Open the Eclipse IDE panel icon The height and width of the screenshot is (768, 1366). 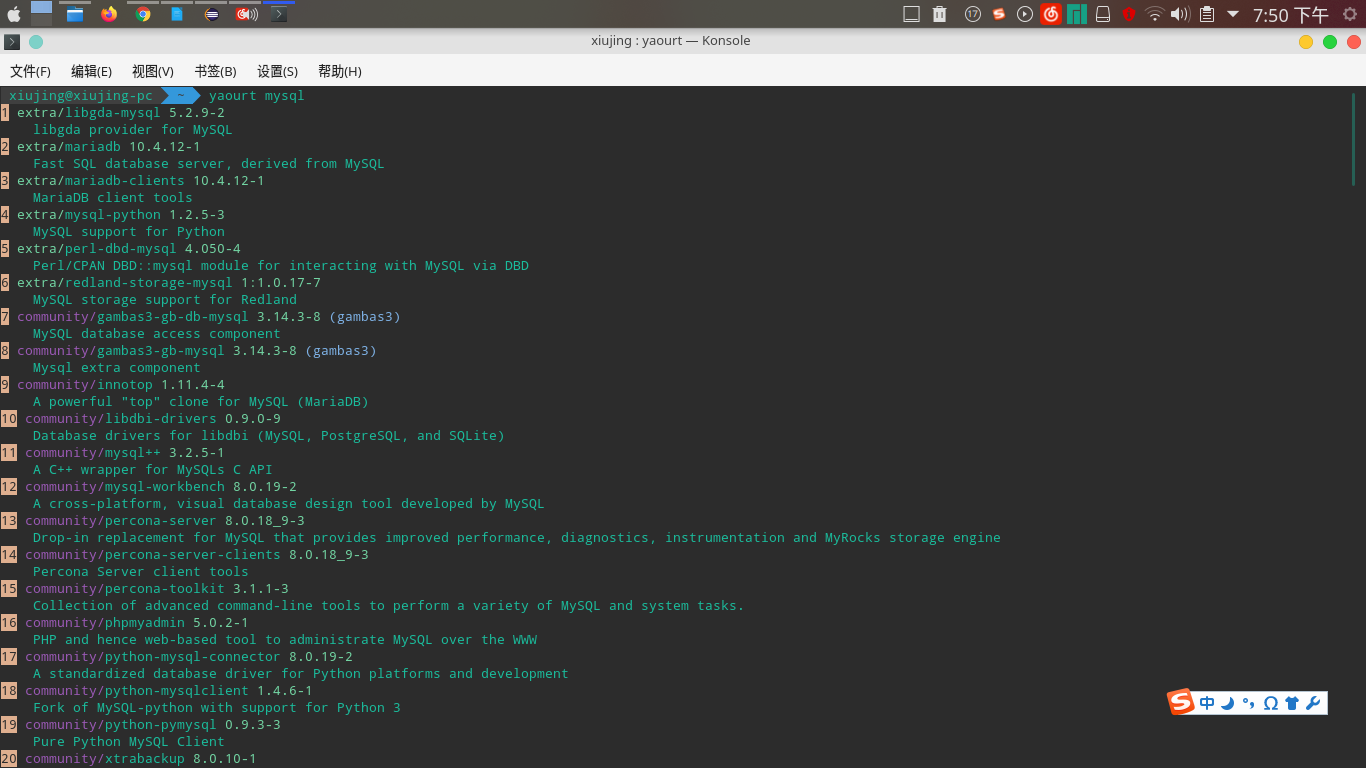tap(211, 14)
